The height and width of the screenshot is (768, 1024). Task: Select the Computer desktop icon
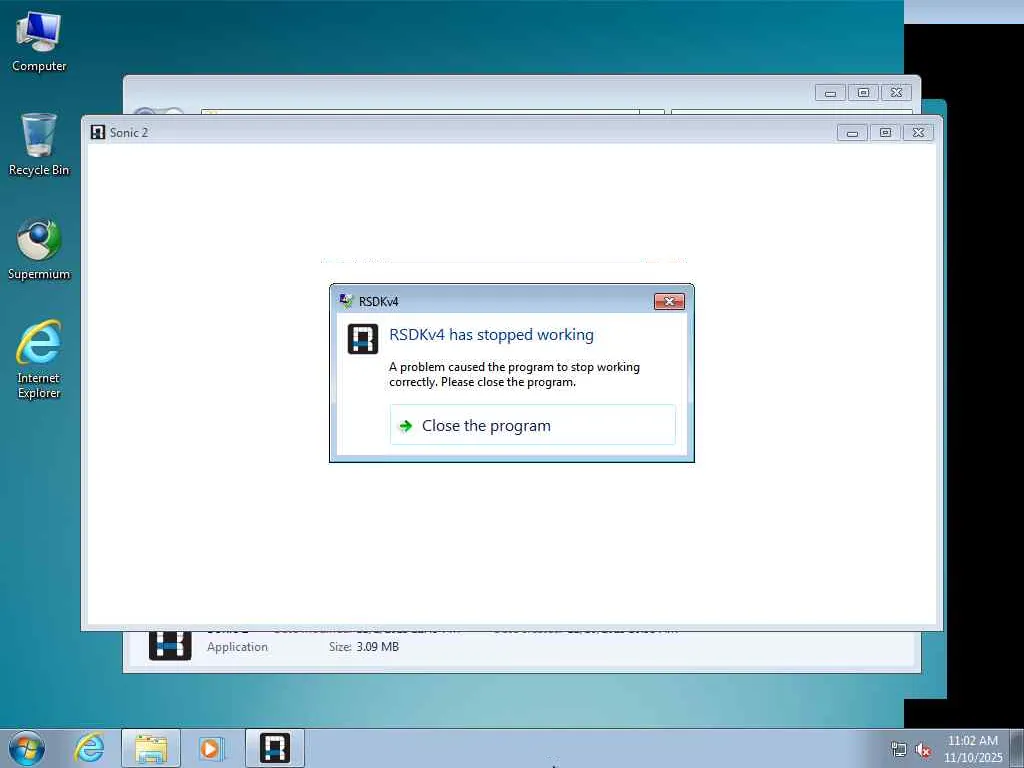(39, 42)
